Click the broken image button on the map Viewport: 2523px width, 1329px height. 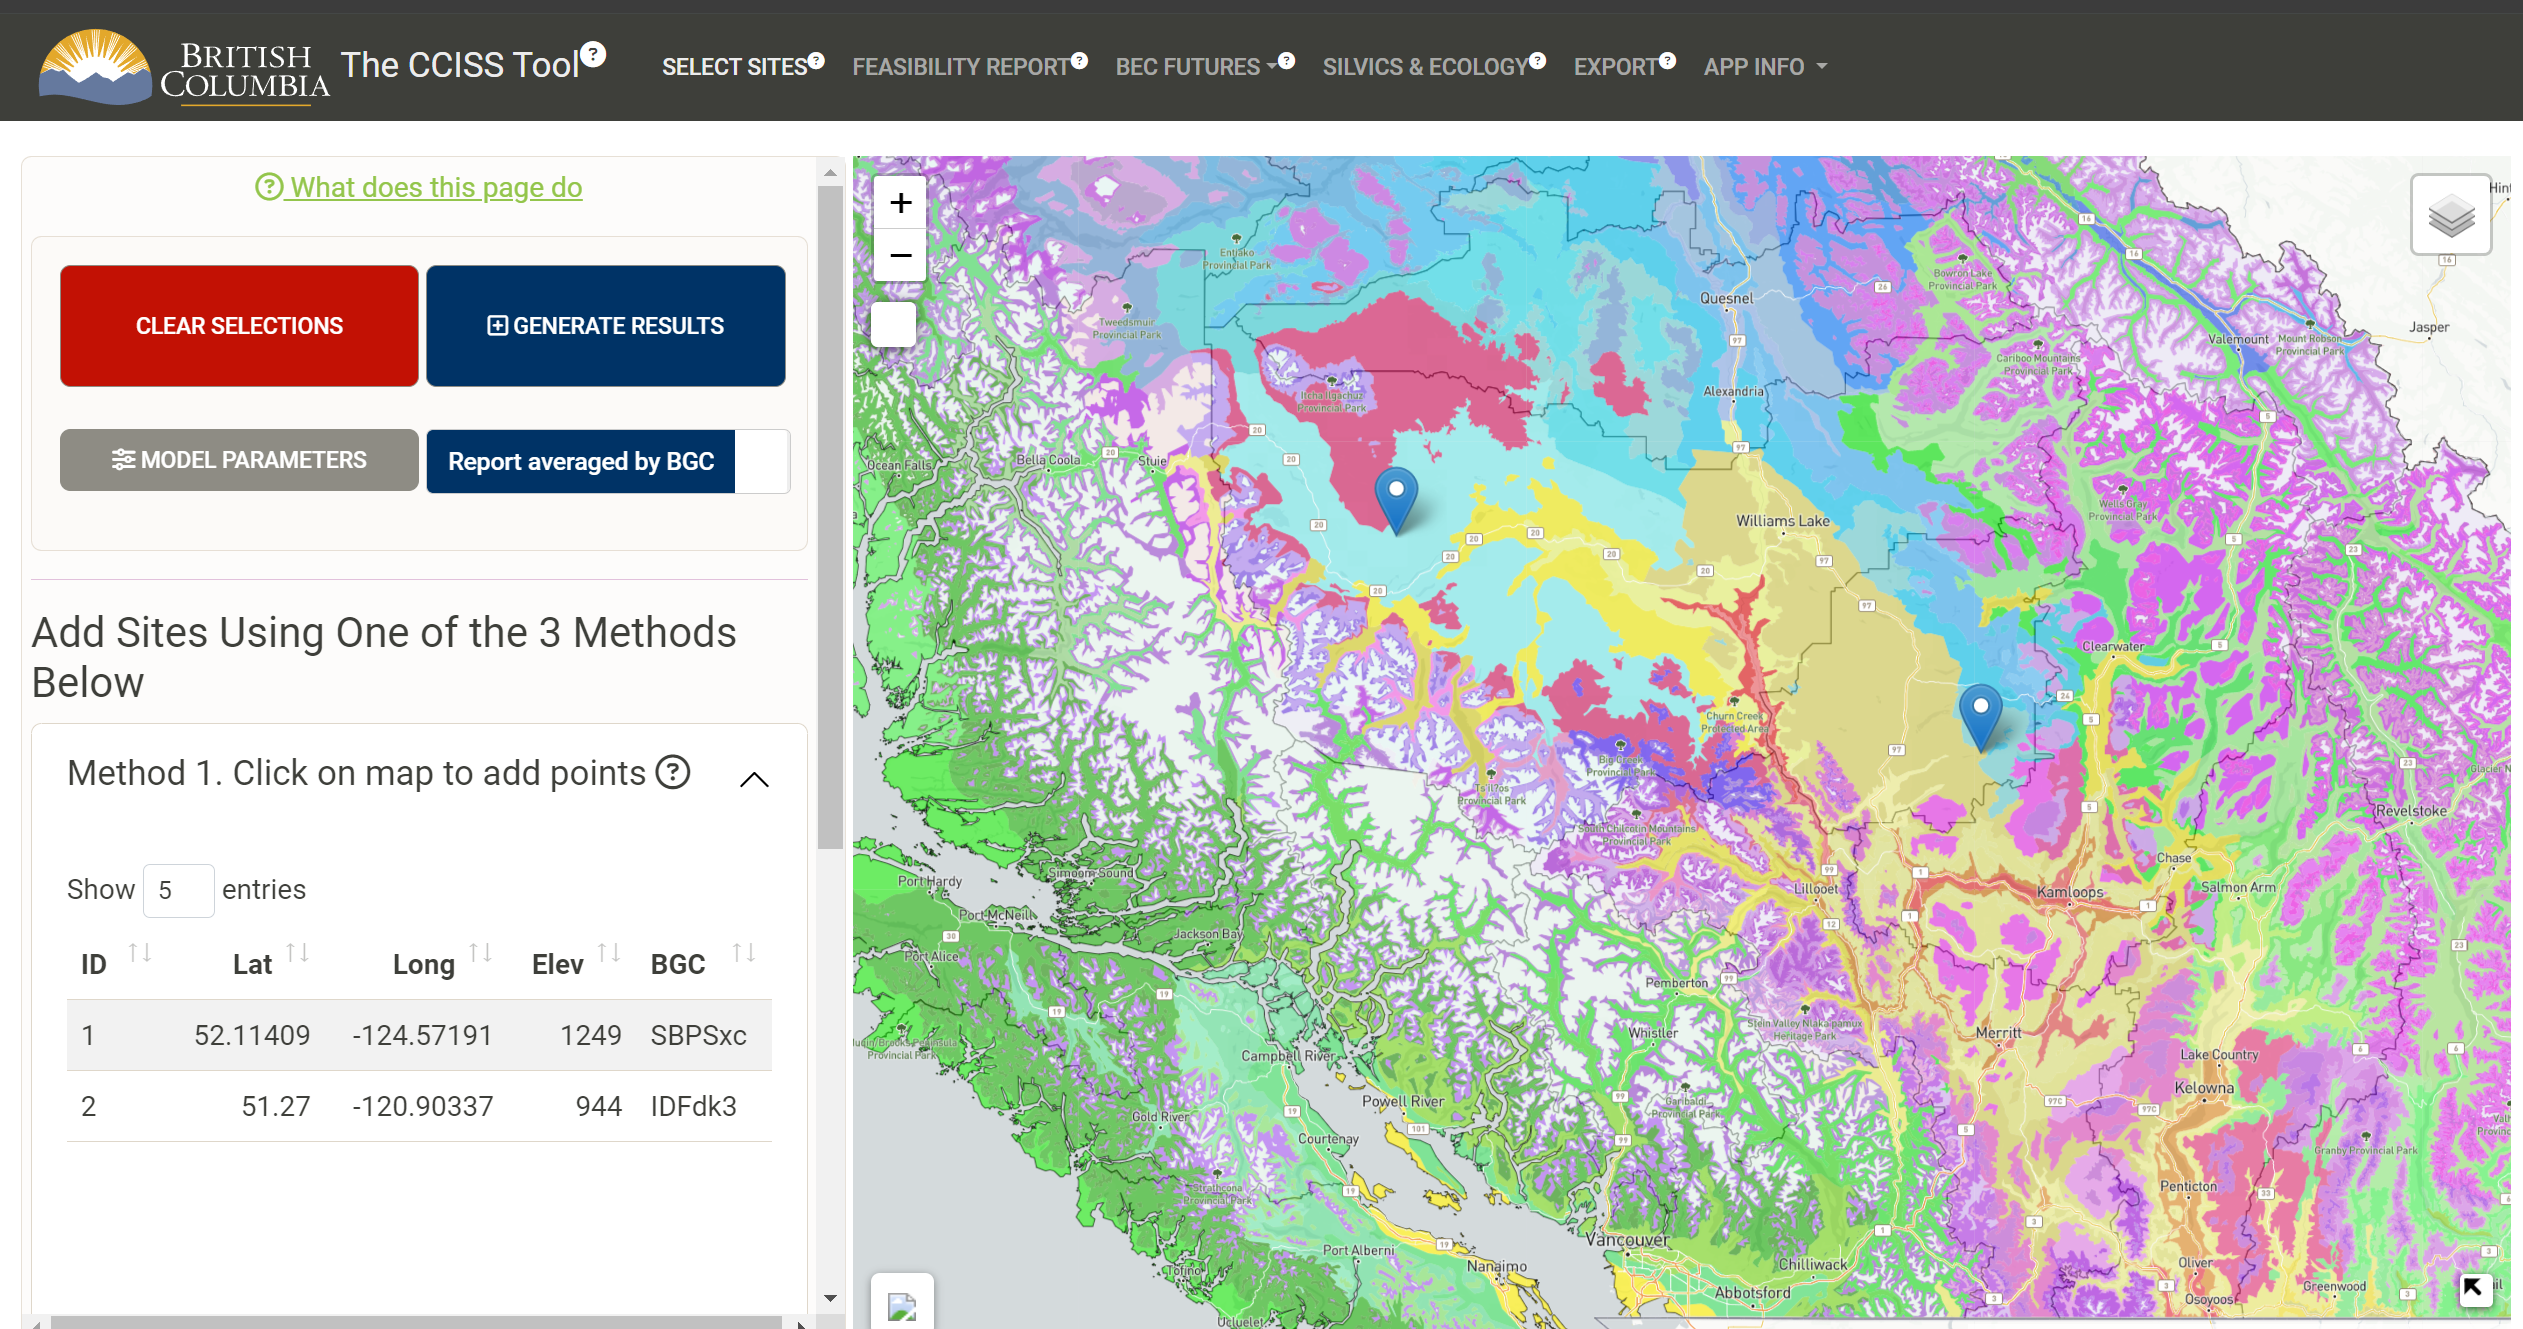902,1305
